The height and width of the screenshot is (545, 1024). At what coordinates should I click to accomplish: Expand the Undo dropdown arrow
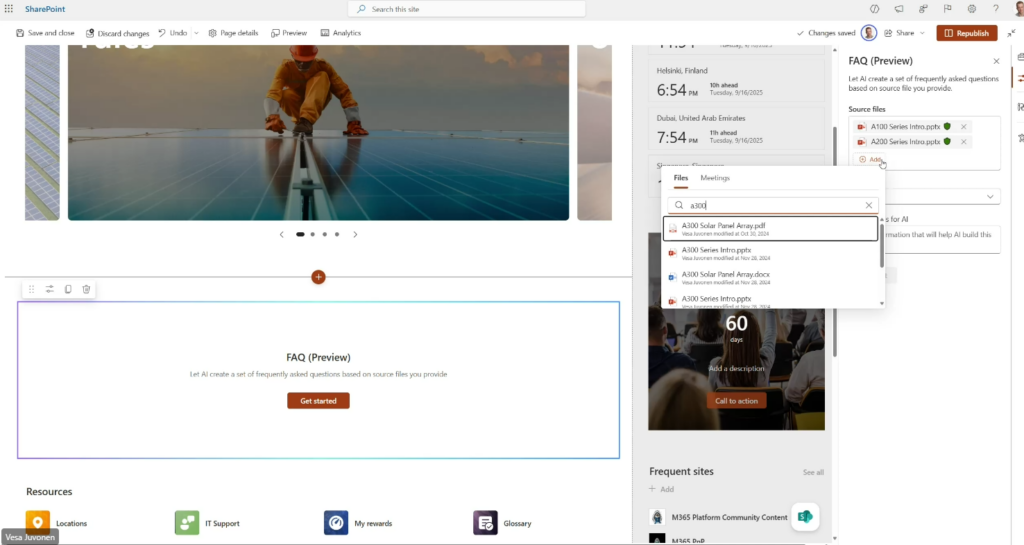pyautogui.click(x=196, y=33)
